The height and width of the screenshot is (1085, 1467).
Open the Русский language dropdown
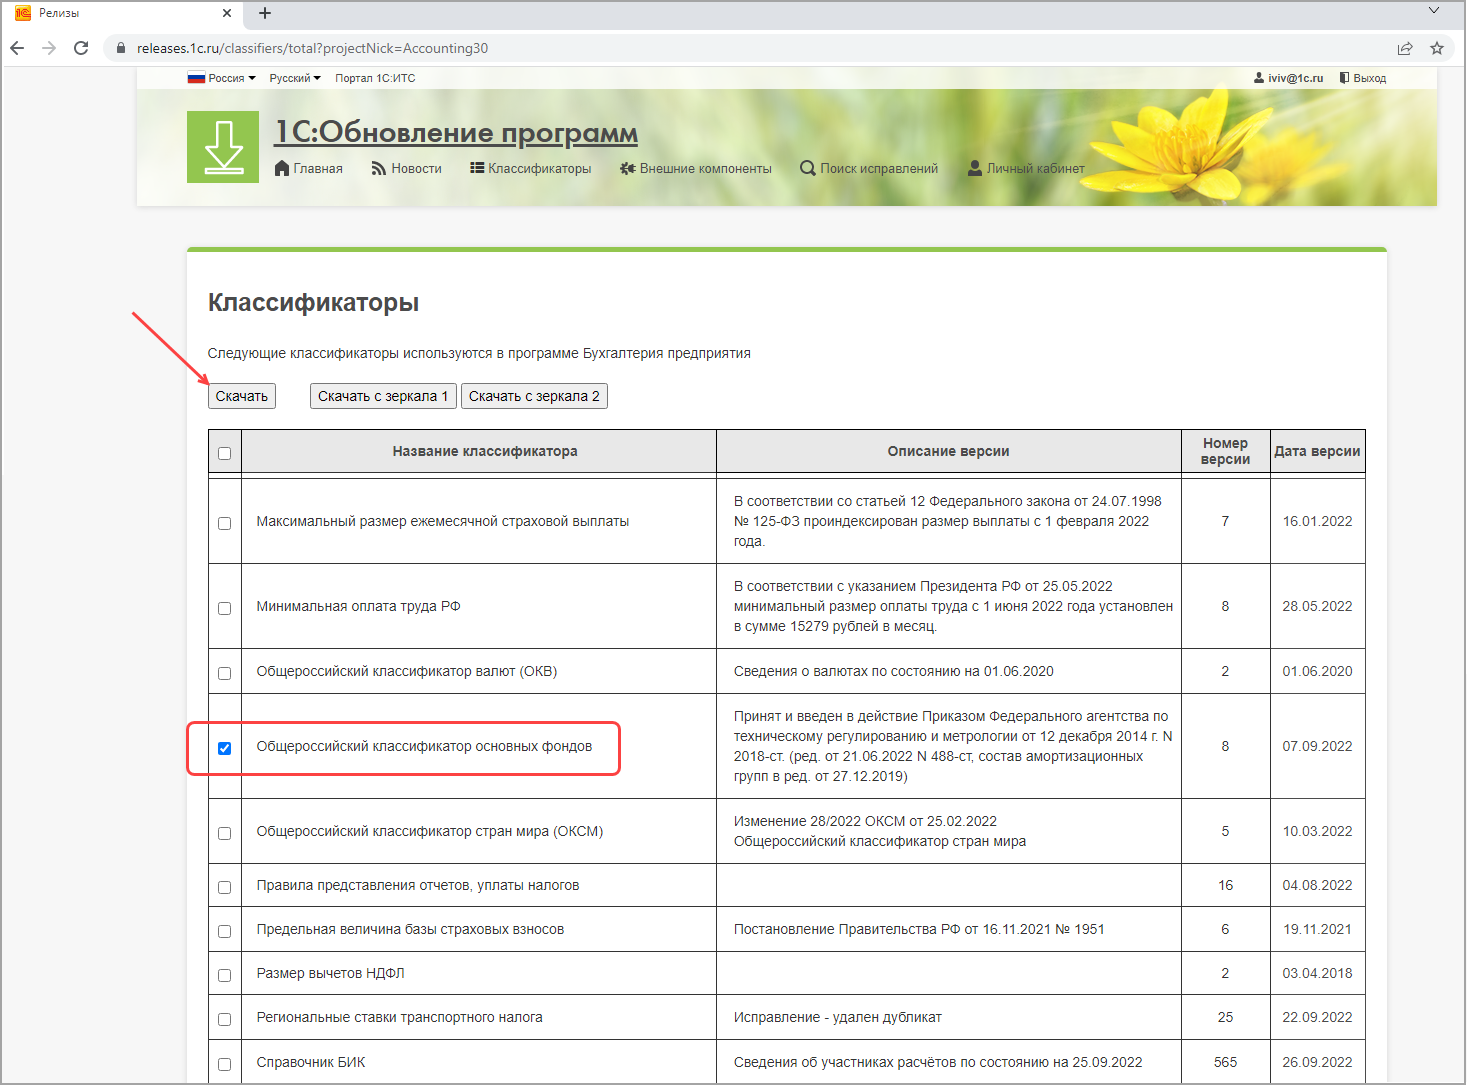[295, 78]
